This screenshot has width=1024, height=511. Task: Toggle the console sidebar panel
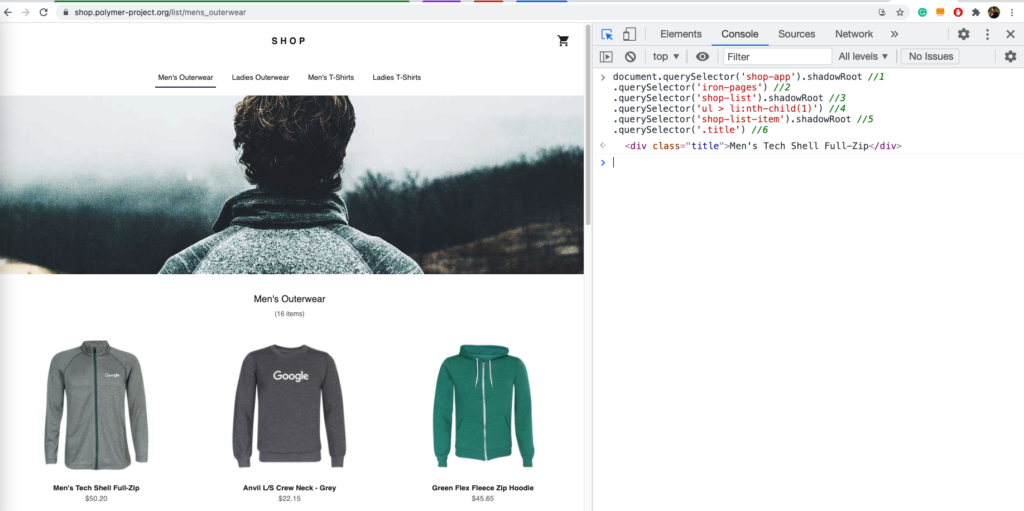tap(607, 57)
